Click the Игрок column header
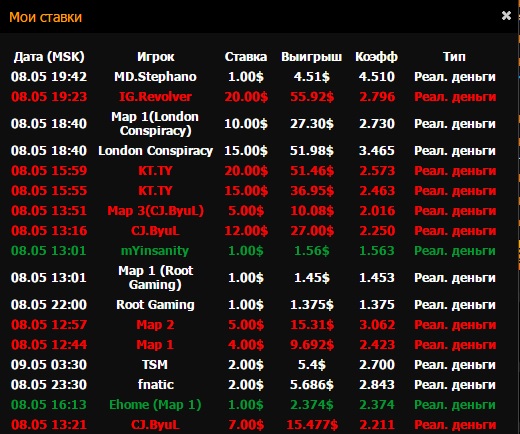This screenshot has width=520, height=434. pos(155,57)
